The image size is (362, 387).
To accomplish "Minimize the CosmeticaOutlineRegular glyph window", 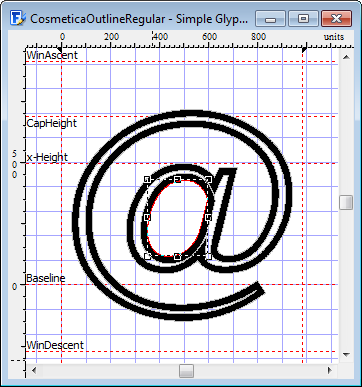I will coord(270,19).
